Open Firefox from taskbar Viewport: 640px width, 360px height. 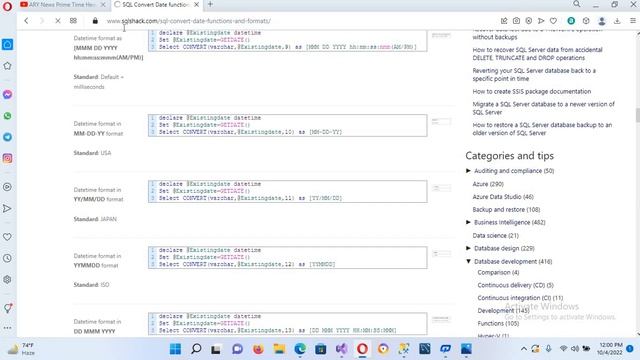coord(258,349)
